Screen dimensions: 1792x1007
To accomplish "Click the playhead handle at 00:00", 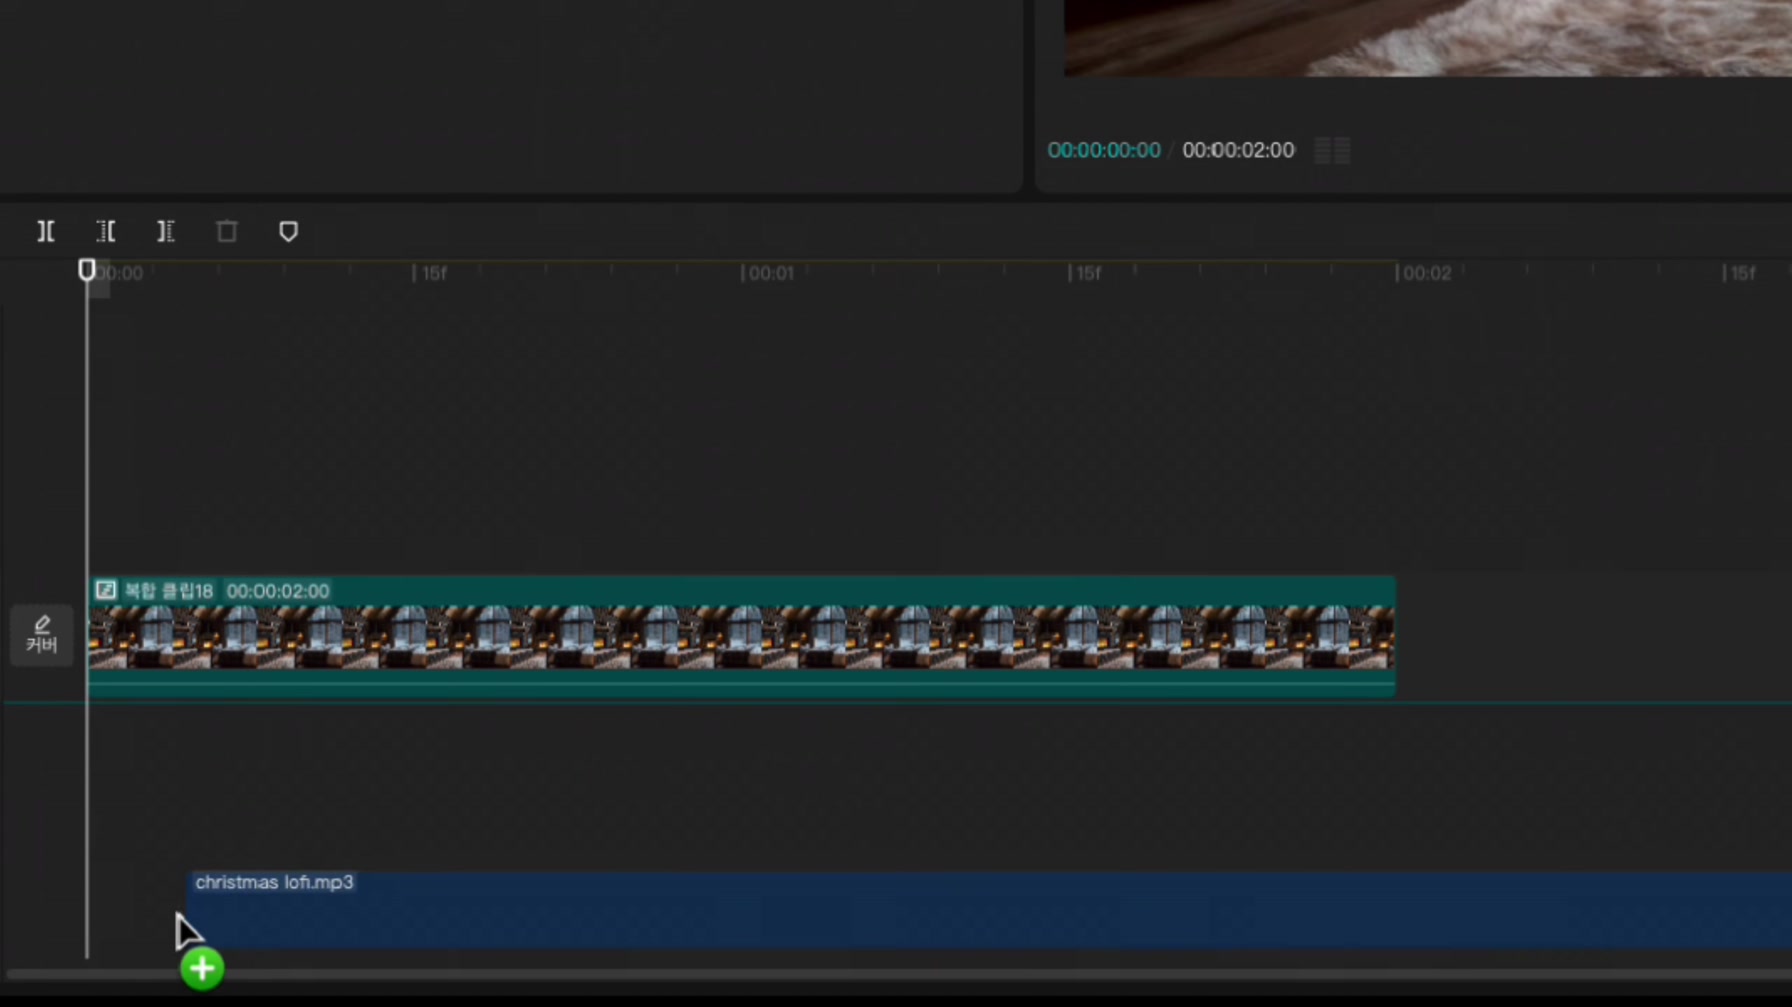I will click(x=87, y=270).
